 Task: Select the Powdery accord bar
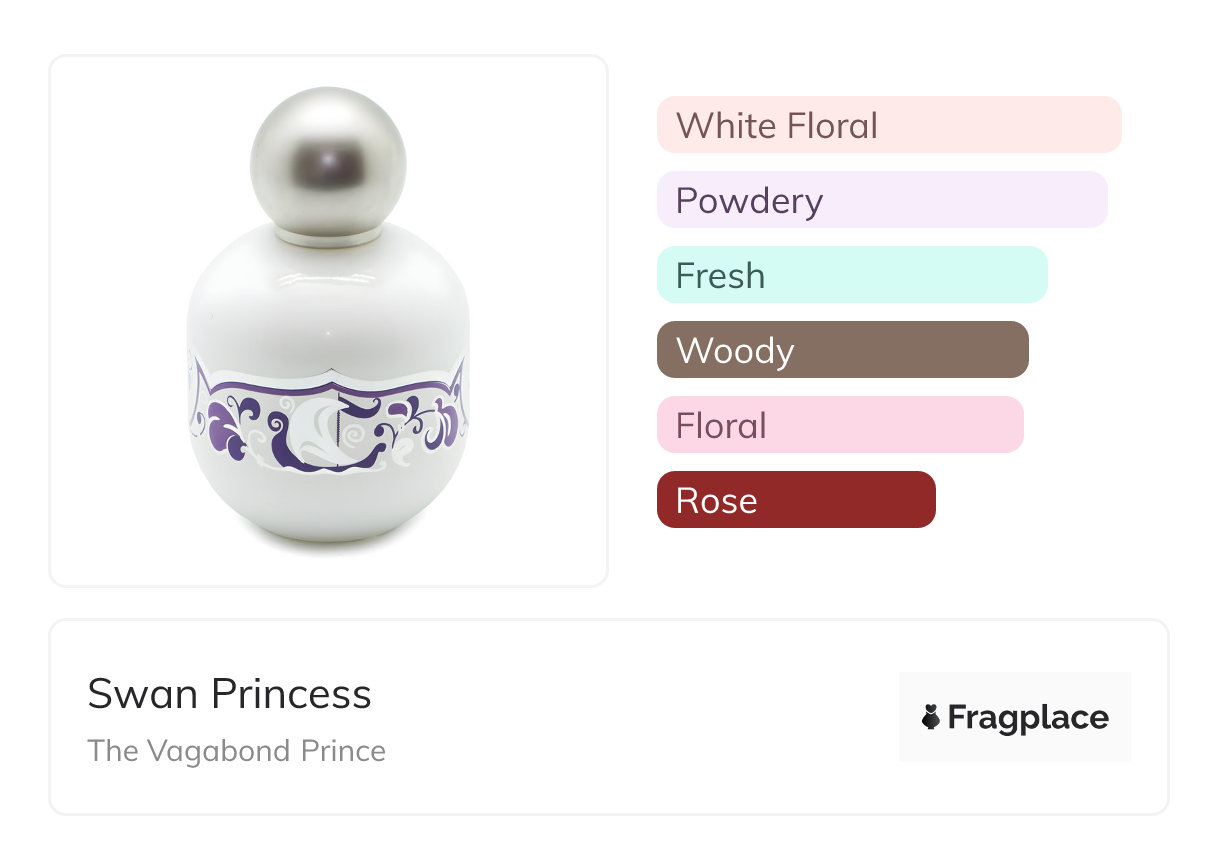tap(882, 200)
